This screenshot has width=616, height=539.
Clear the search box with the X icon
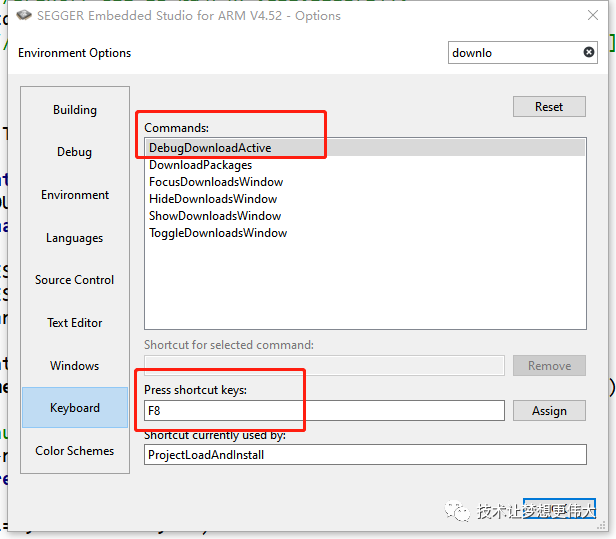588,52
